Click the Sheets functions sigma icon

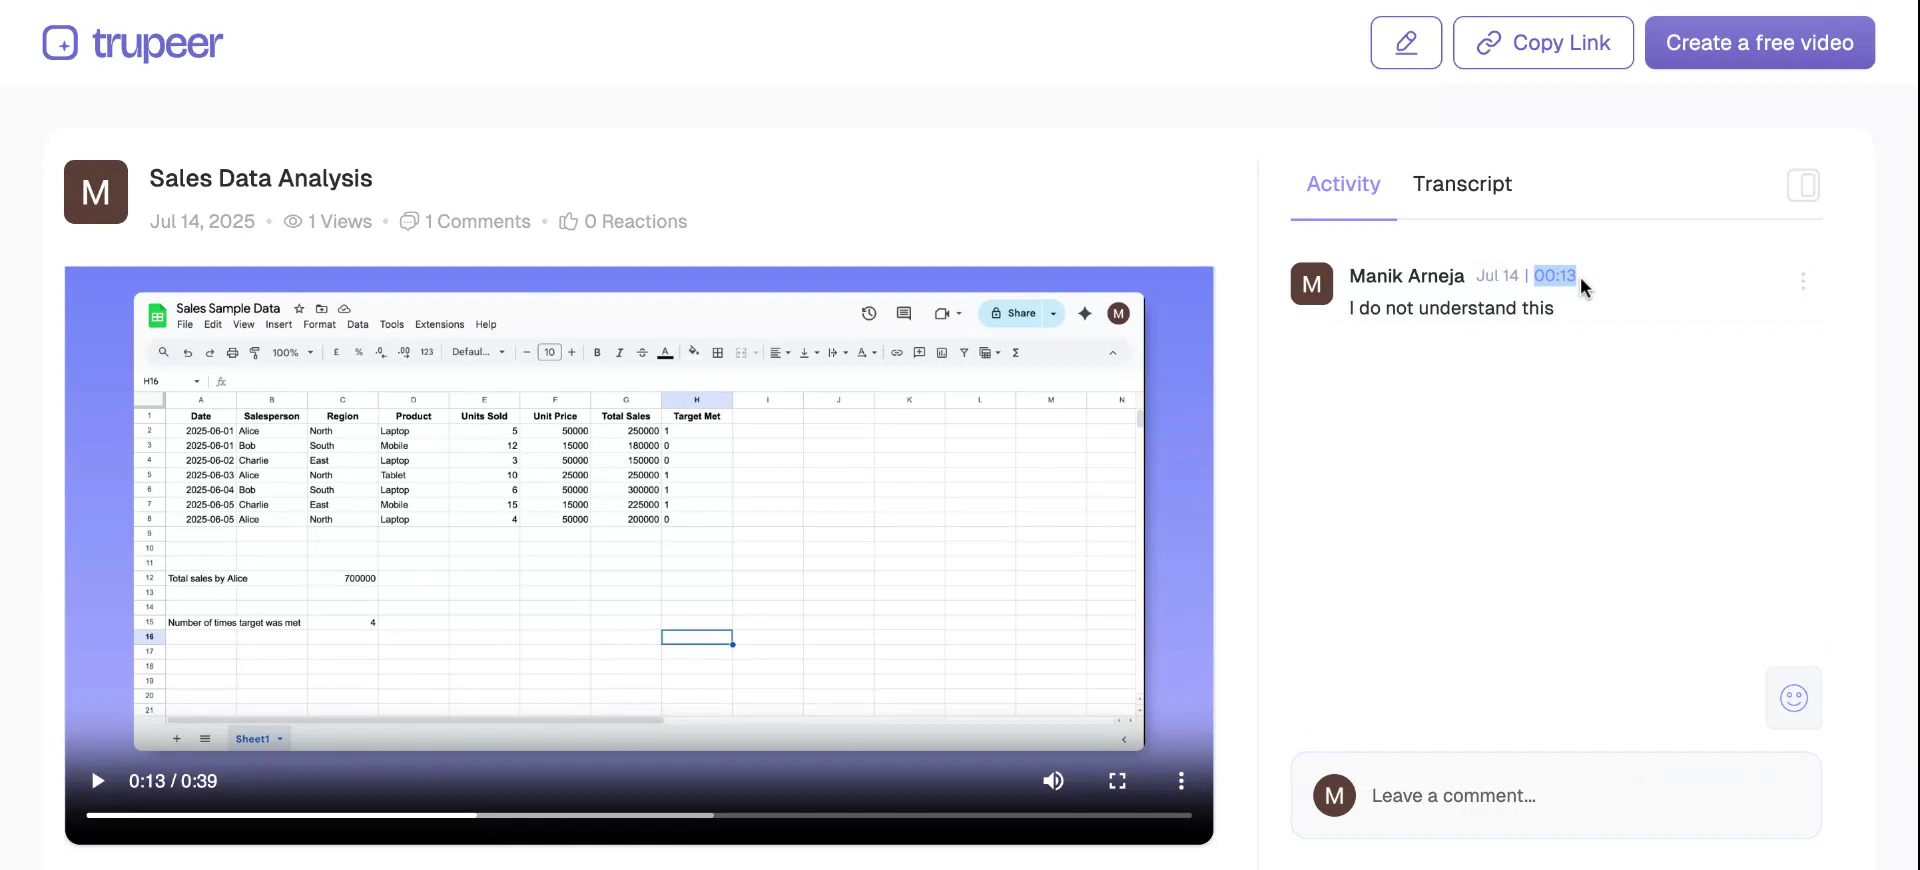pyautogui.click(x=1016, y=353)
